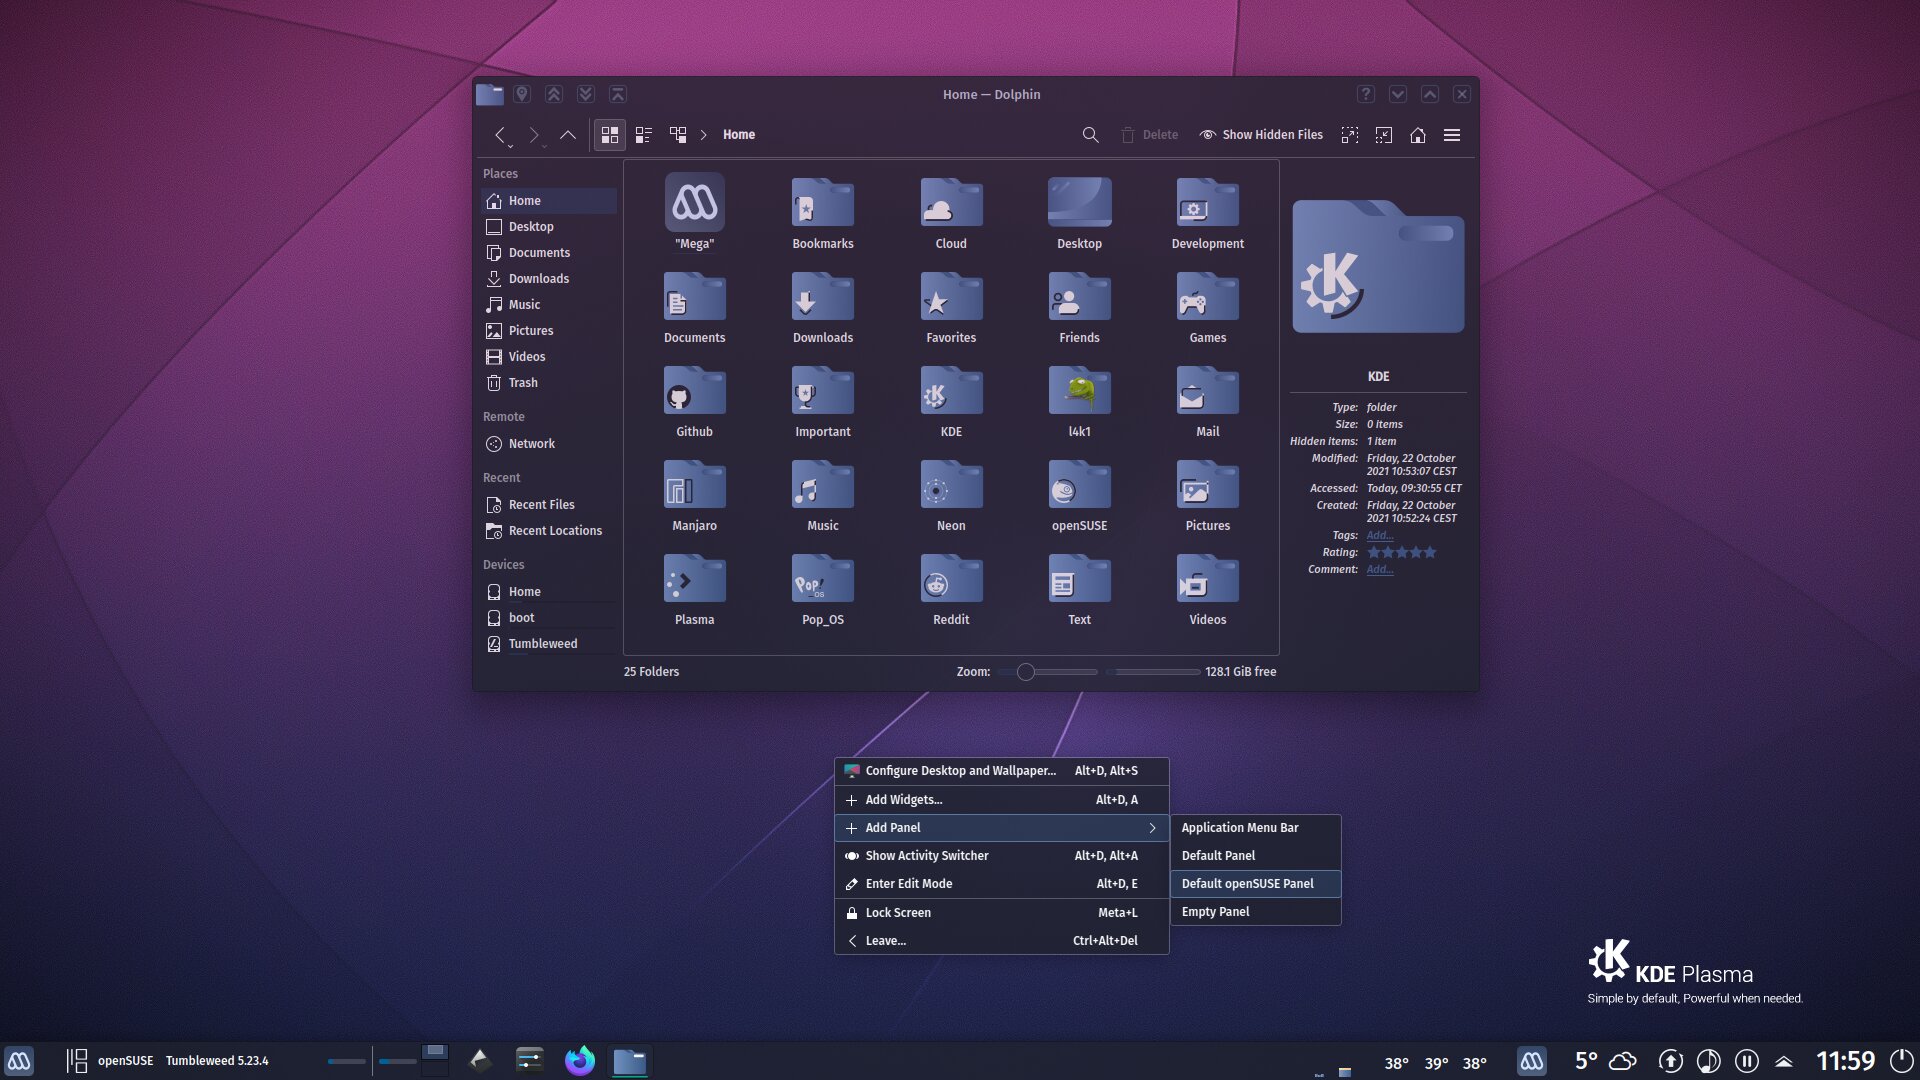
Task: Click the Select All toolbar icon
Action: [1350, 135]
